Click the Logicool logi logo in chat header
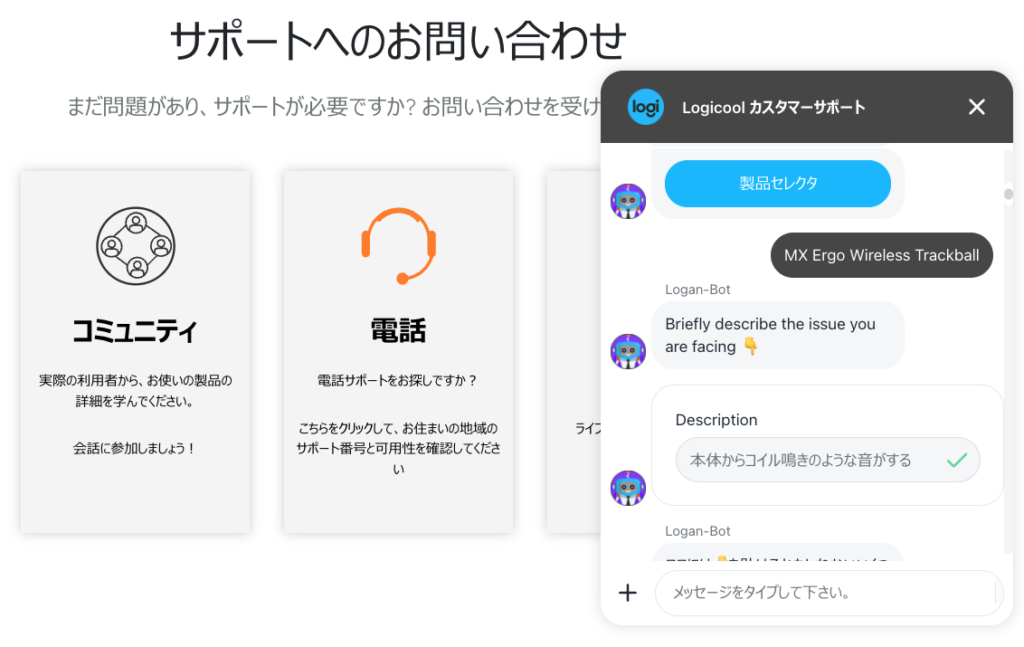The height and width of the screenshot is (647, 1024). coord(645,107)
